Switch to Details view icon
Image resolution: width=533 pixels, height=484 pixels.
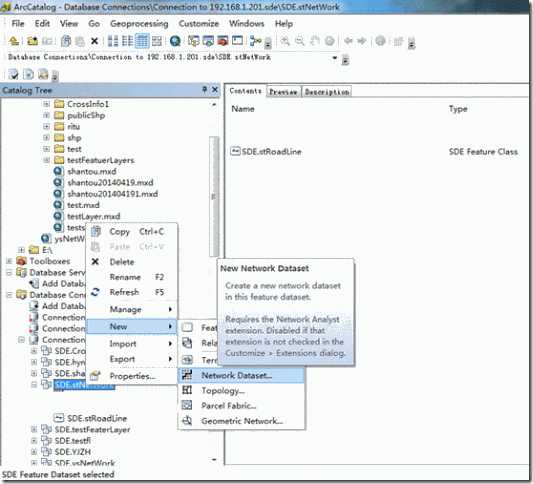(x=142, y=41)
